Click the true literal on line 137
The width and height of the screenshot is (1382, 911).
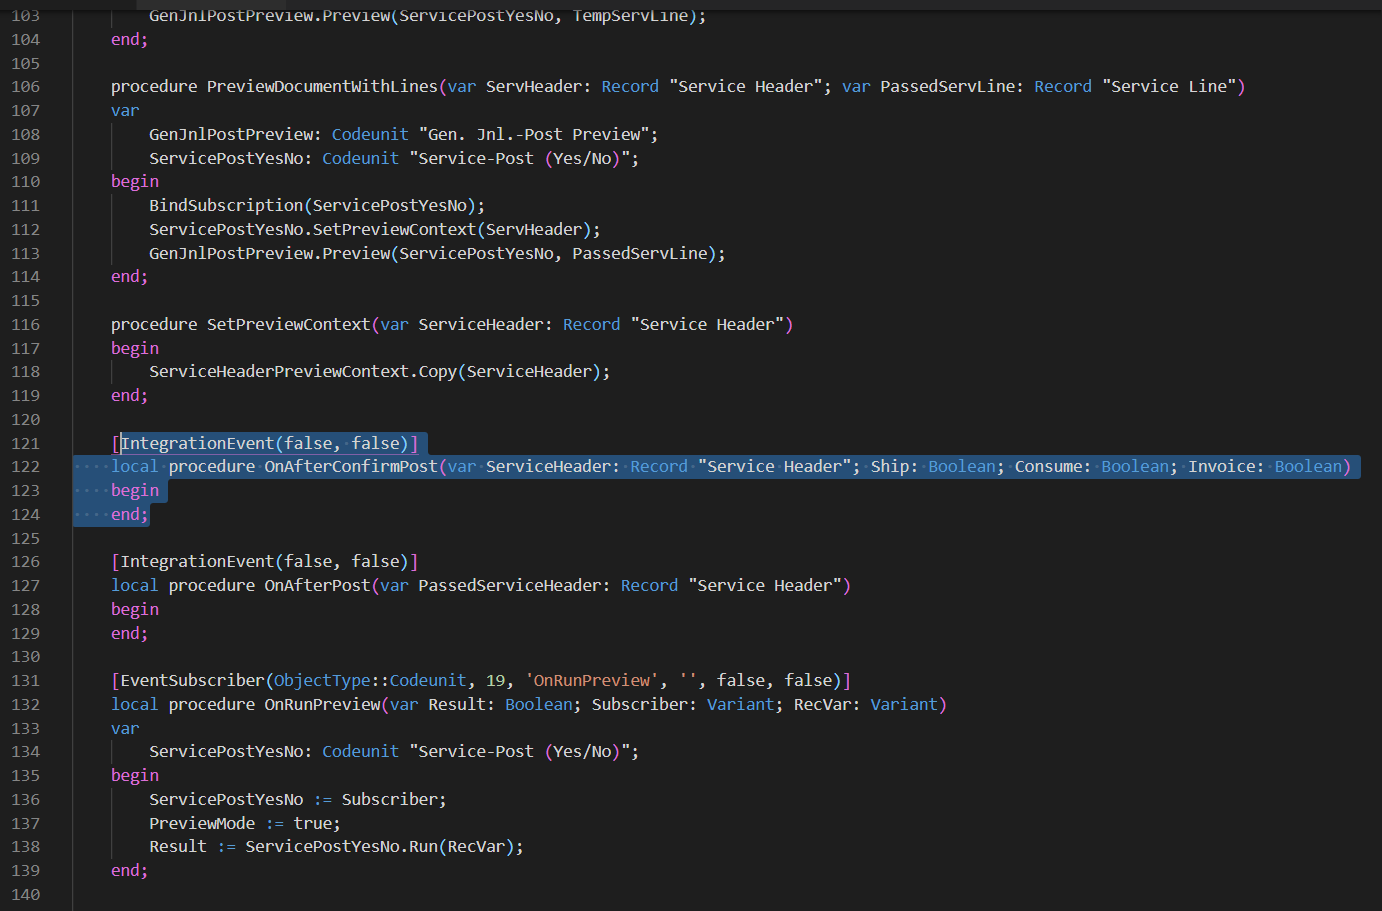314,822
